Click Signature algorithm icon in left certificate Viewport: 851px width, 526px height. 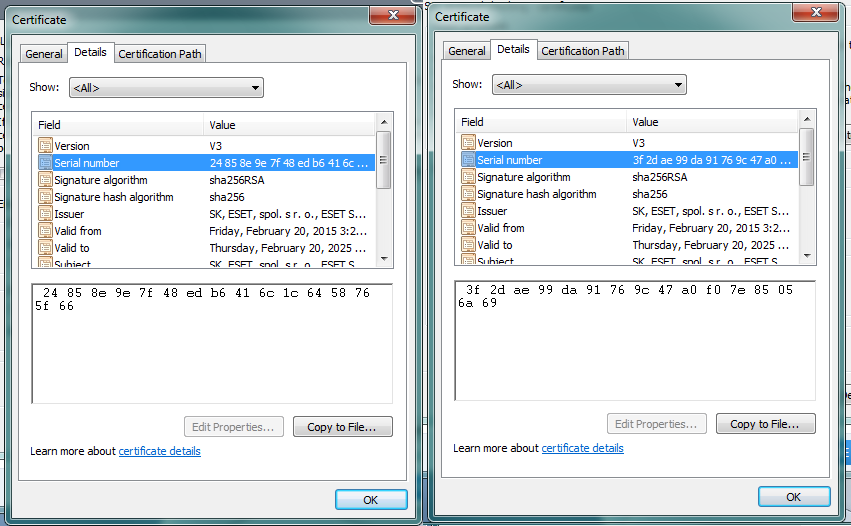[x=45, y=180]
